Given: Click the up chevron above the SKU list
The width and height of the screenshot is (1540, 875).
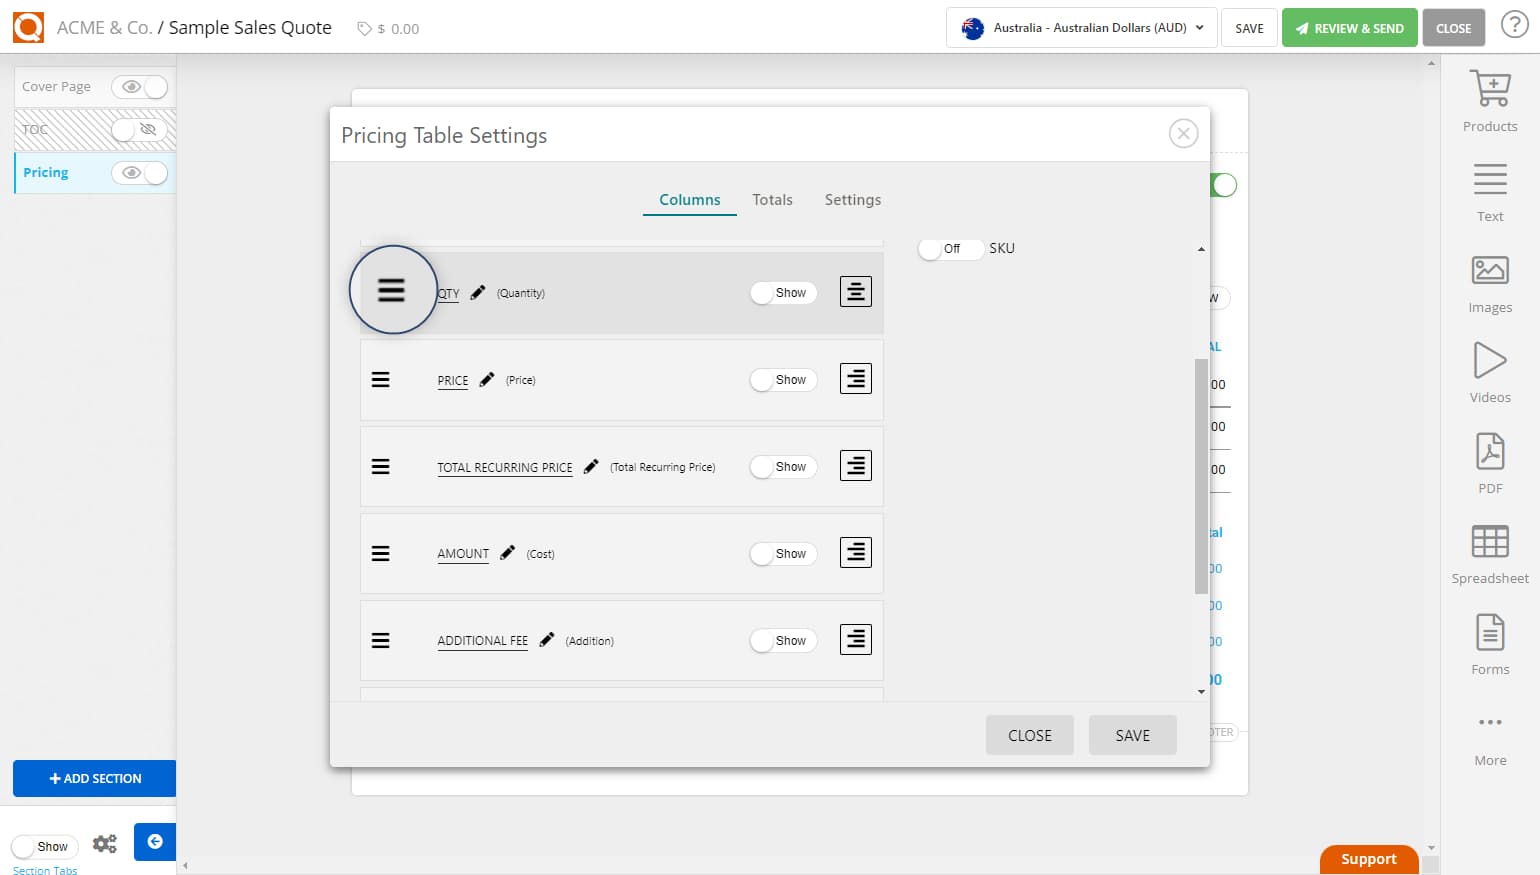Looking at the screenshot, I should (1201, 247).
